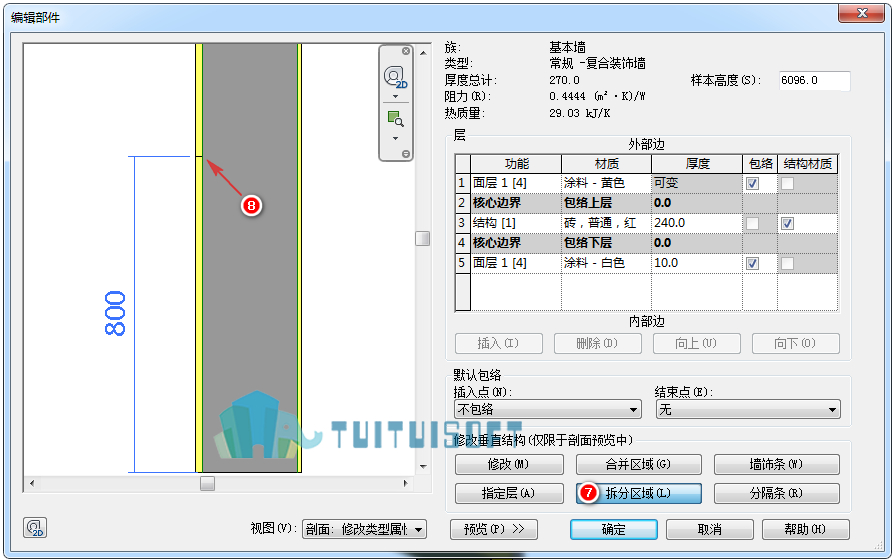Toggle structural material checkbox for brick row

point(787,223)
